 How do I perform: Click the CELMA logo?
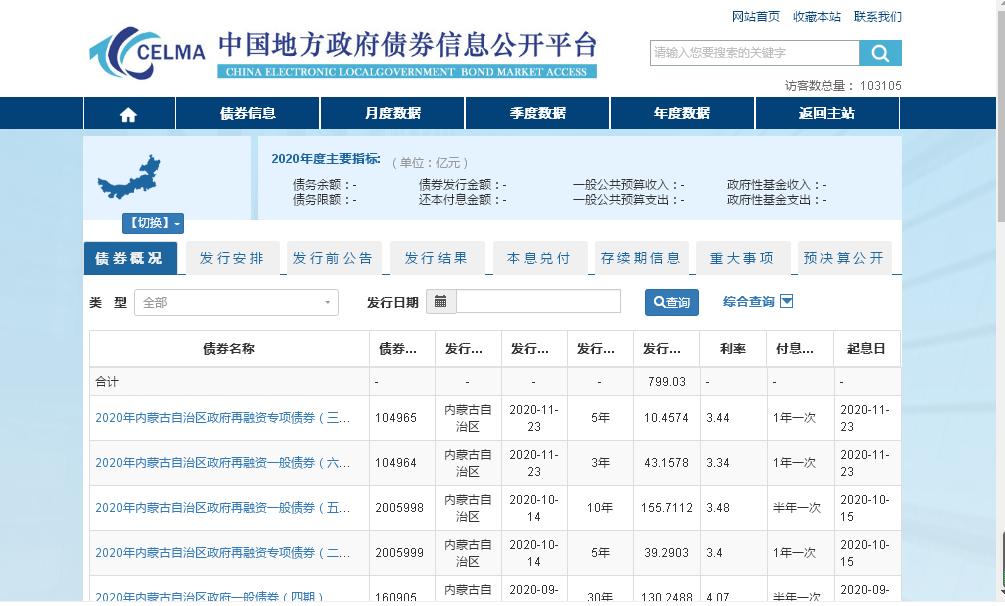(x=147, y=51)
